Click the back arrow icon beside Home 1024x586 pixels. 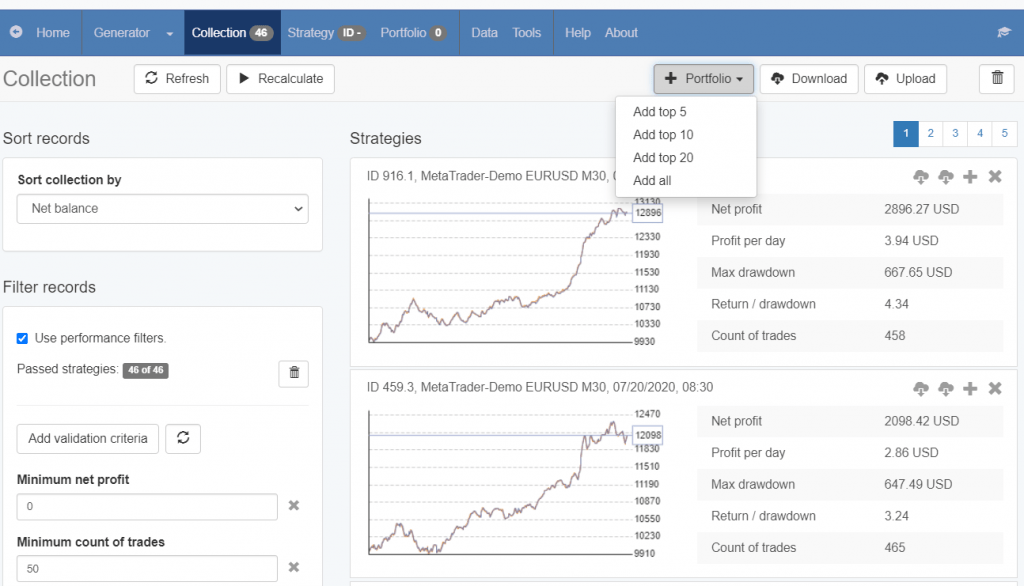pos(16,33)
